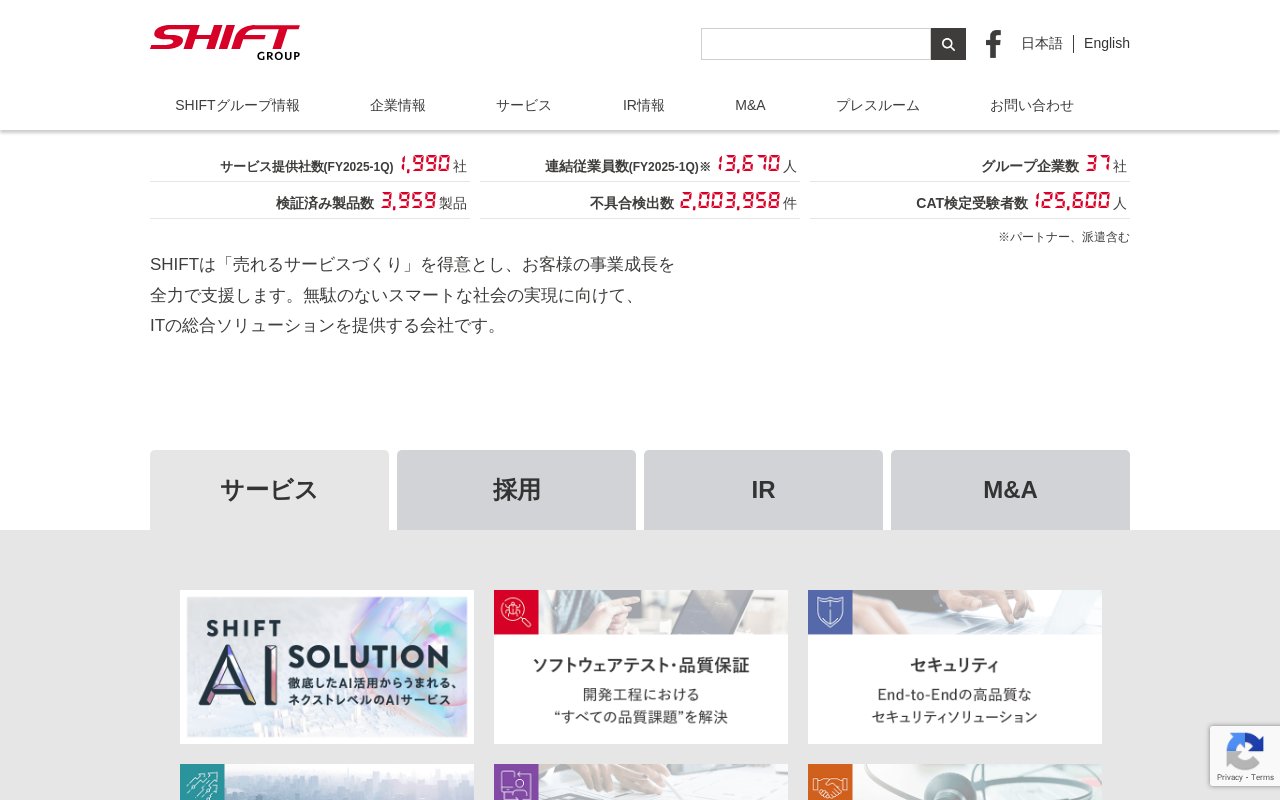Click the 検証済み製品数 3,959 statistic
The height and width of the screenshot is (800, 1280).
click(x=310, y=202)
